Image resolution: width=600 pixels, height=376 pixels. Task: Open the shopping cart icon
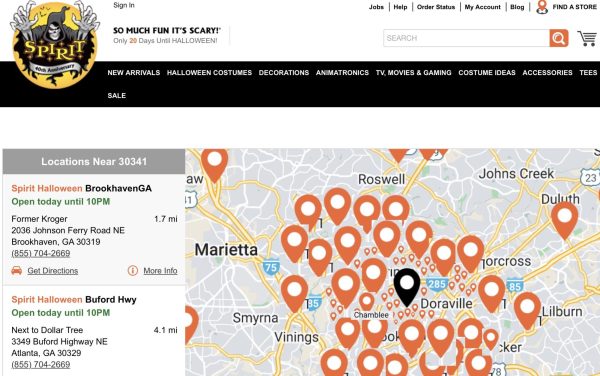(587, 38)
